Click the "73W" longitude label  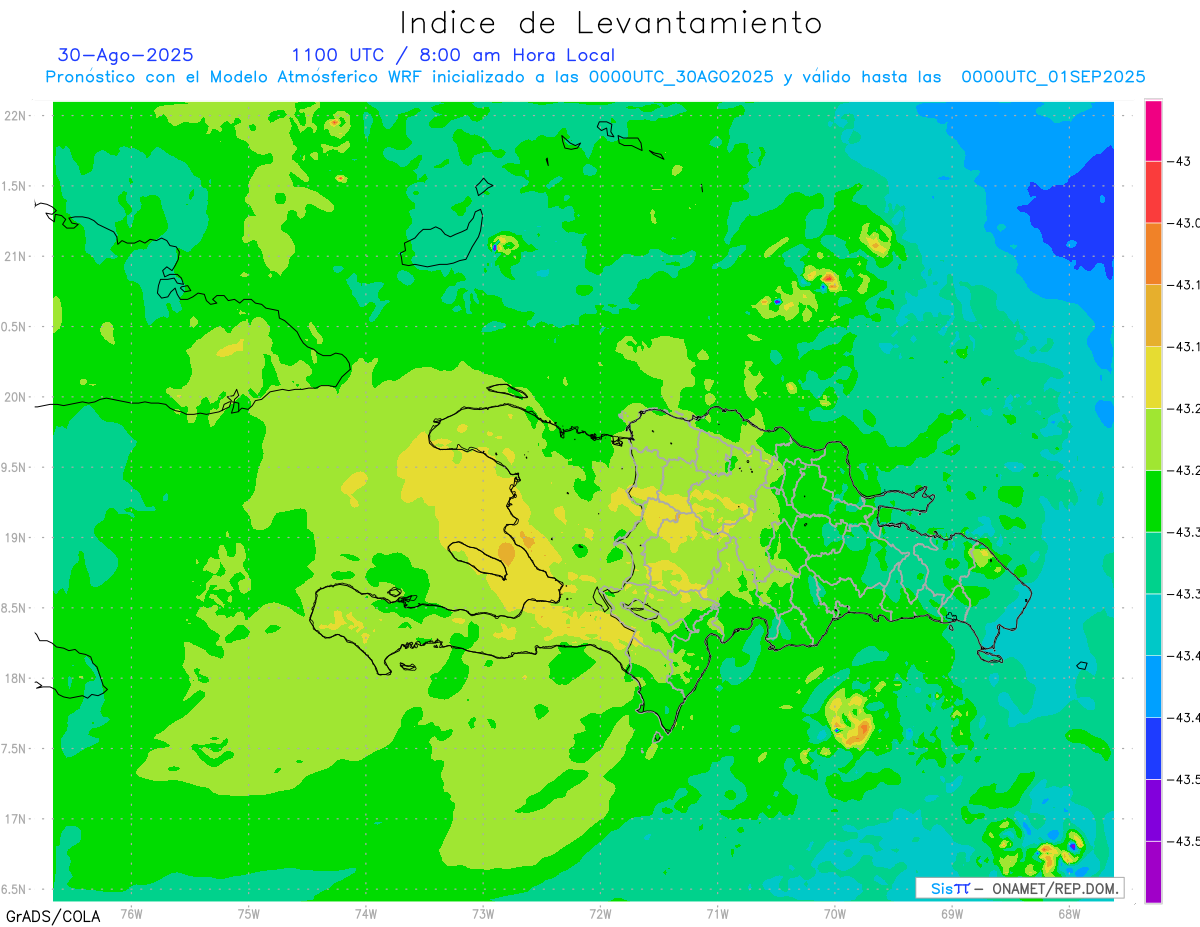click(x=482, y=913)
